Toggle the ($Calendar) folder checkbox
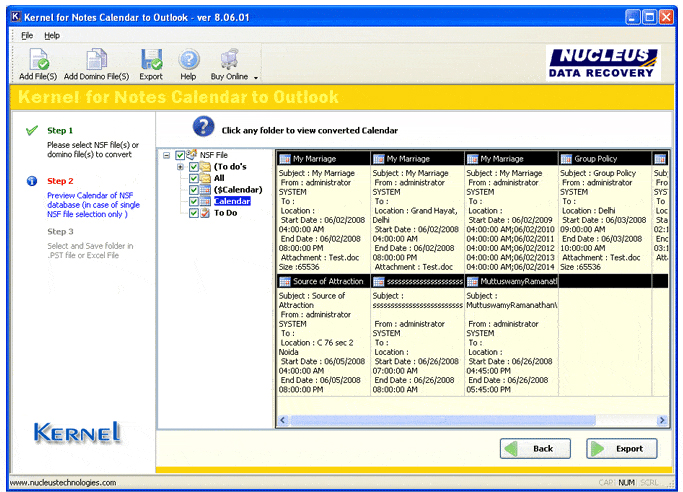 pos(194,190)
